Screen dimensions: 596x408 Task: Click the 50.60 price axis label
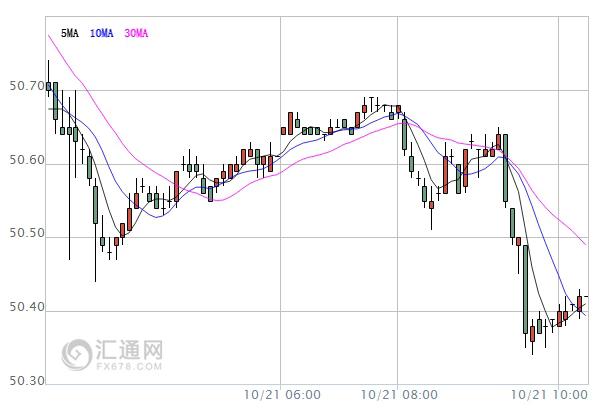pyautogui.click(x=27, y=160)
